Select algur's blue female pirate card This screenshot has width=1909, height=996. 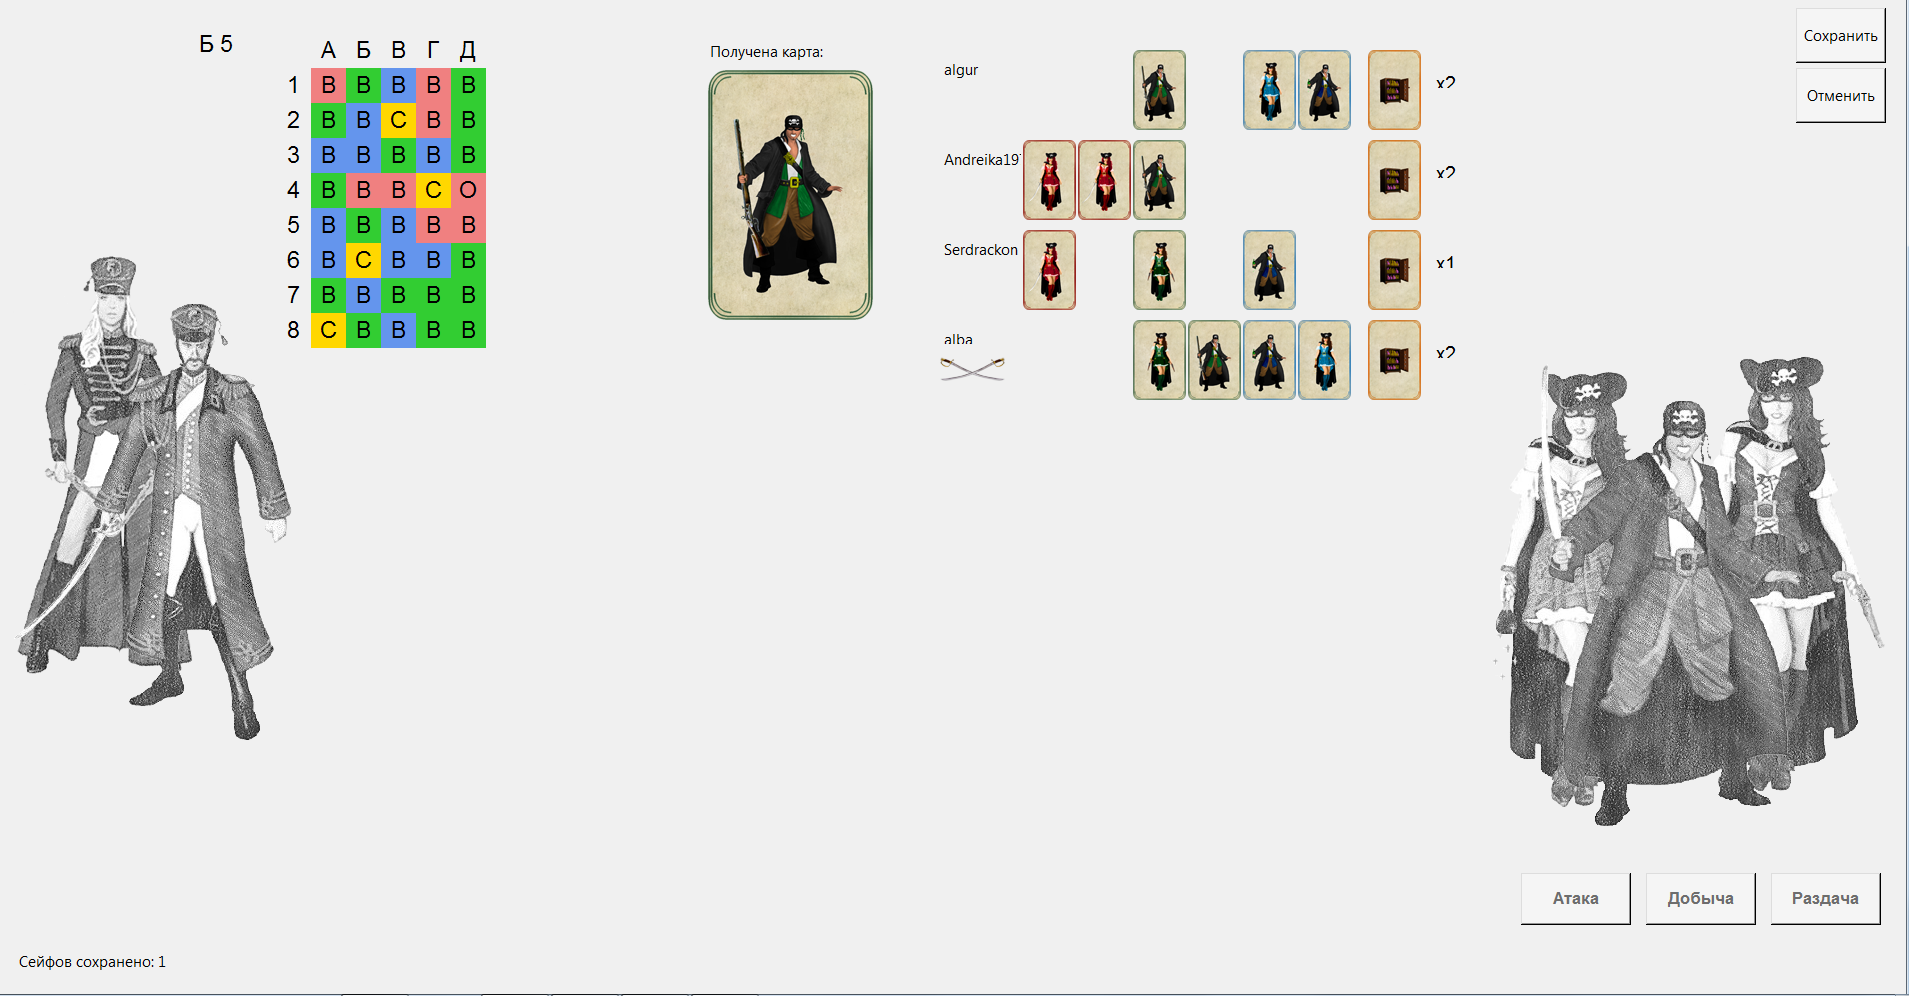point(1269,90)
